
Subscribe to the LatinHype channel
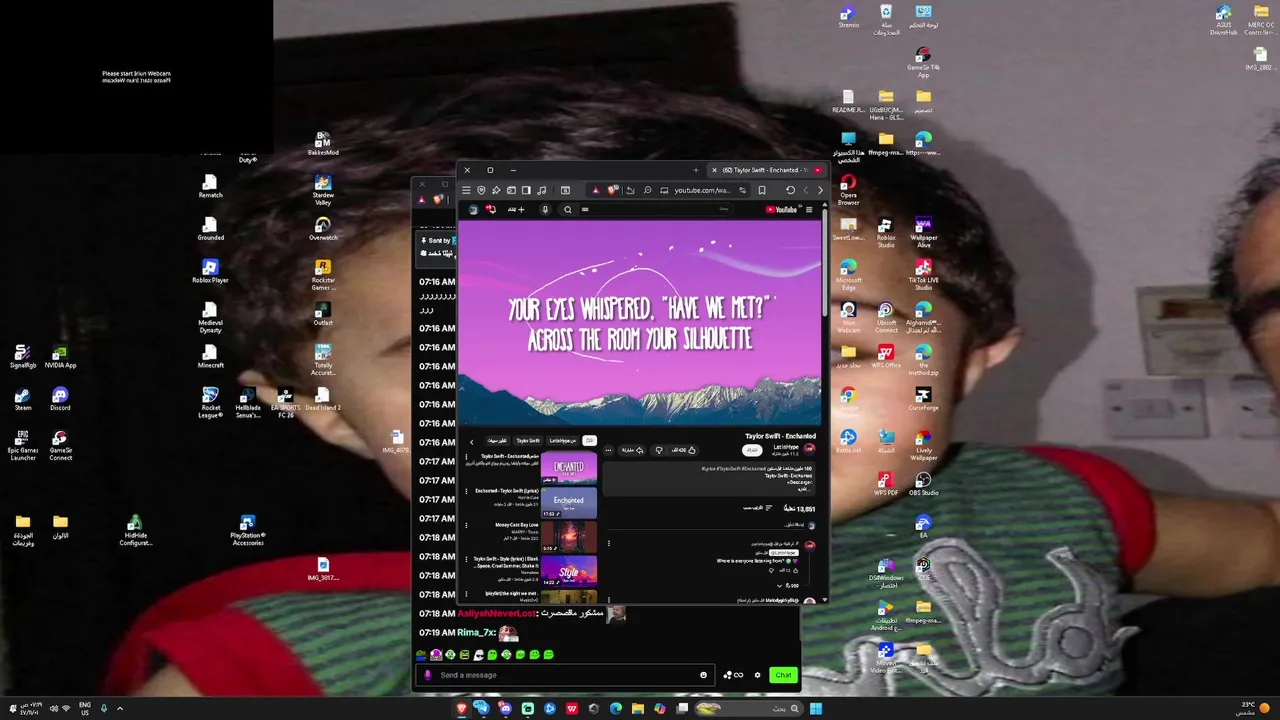pyautogui.click(x=752, y=450)
